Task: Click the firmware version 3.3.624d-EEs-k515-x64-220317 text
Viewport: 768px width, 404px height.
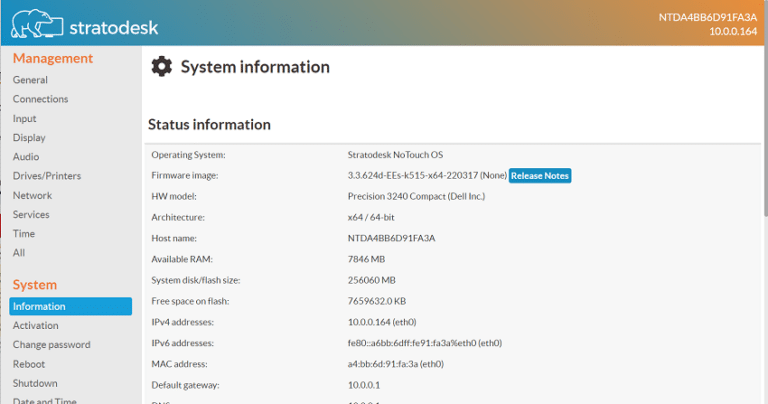Action: point(412,175)
